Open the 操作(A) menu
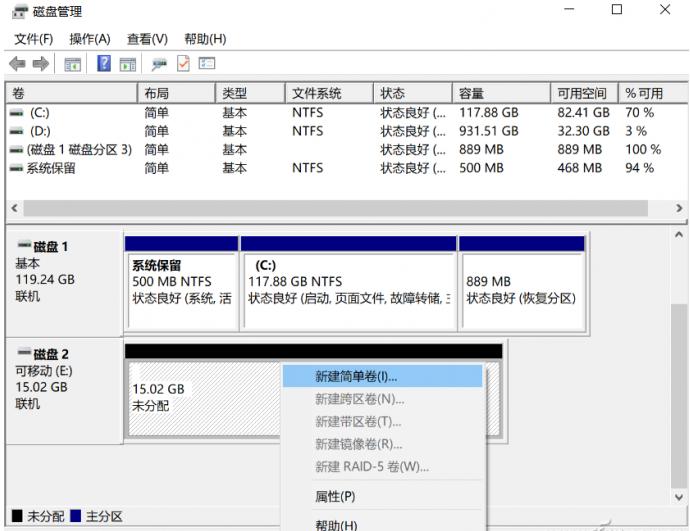Screen dimensions: 690x531 [89, 39]
